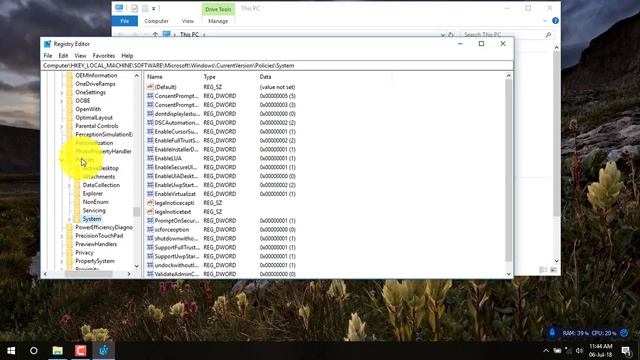
Task: Expand the PropertySystem key
Action: (62, 261)
